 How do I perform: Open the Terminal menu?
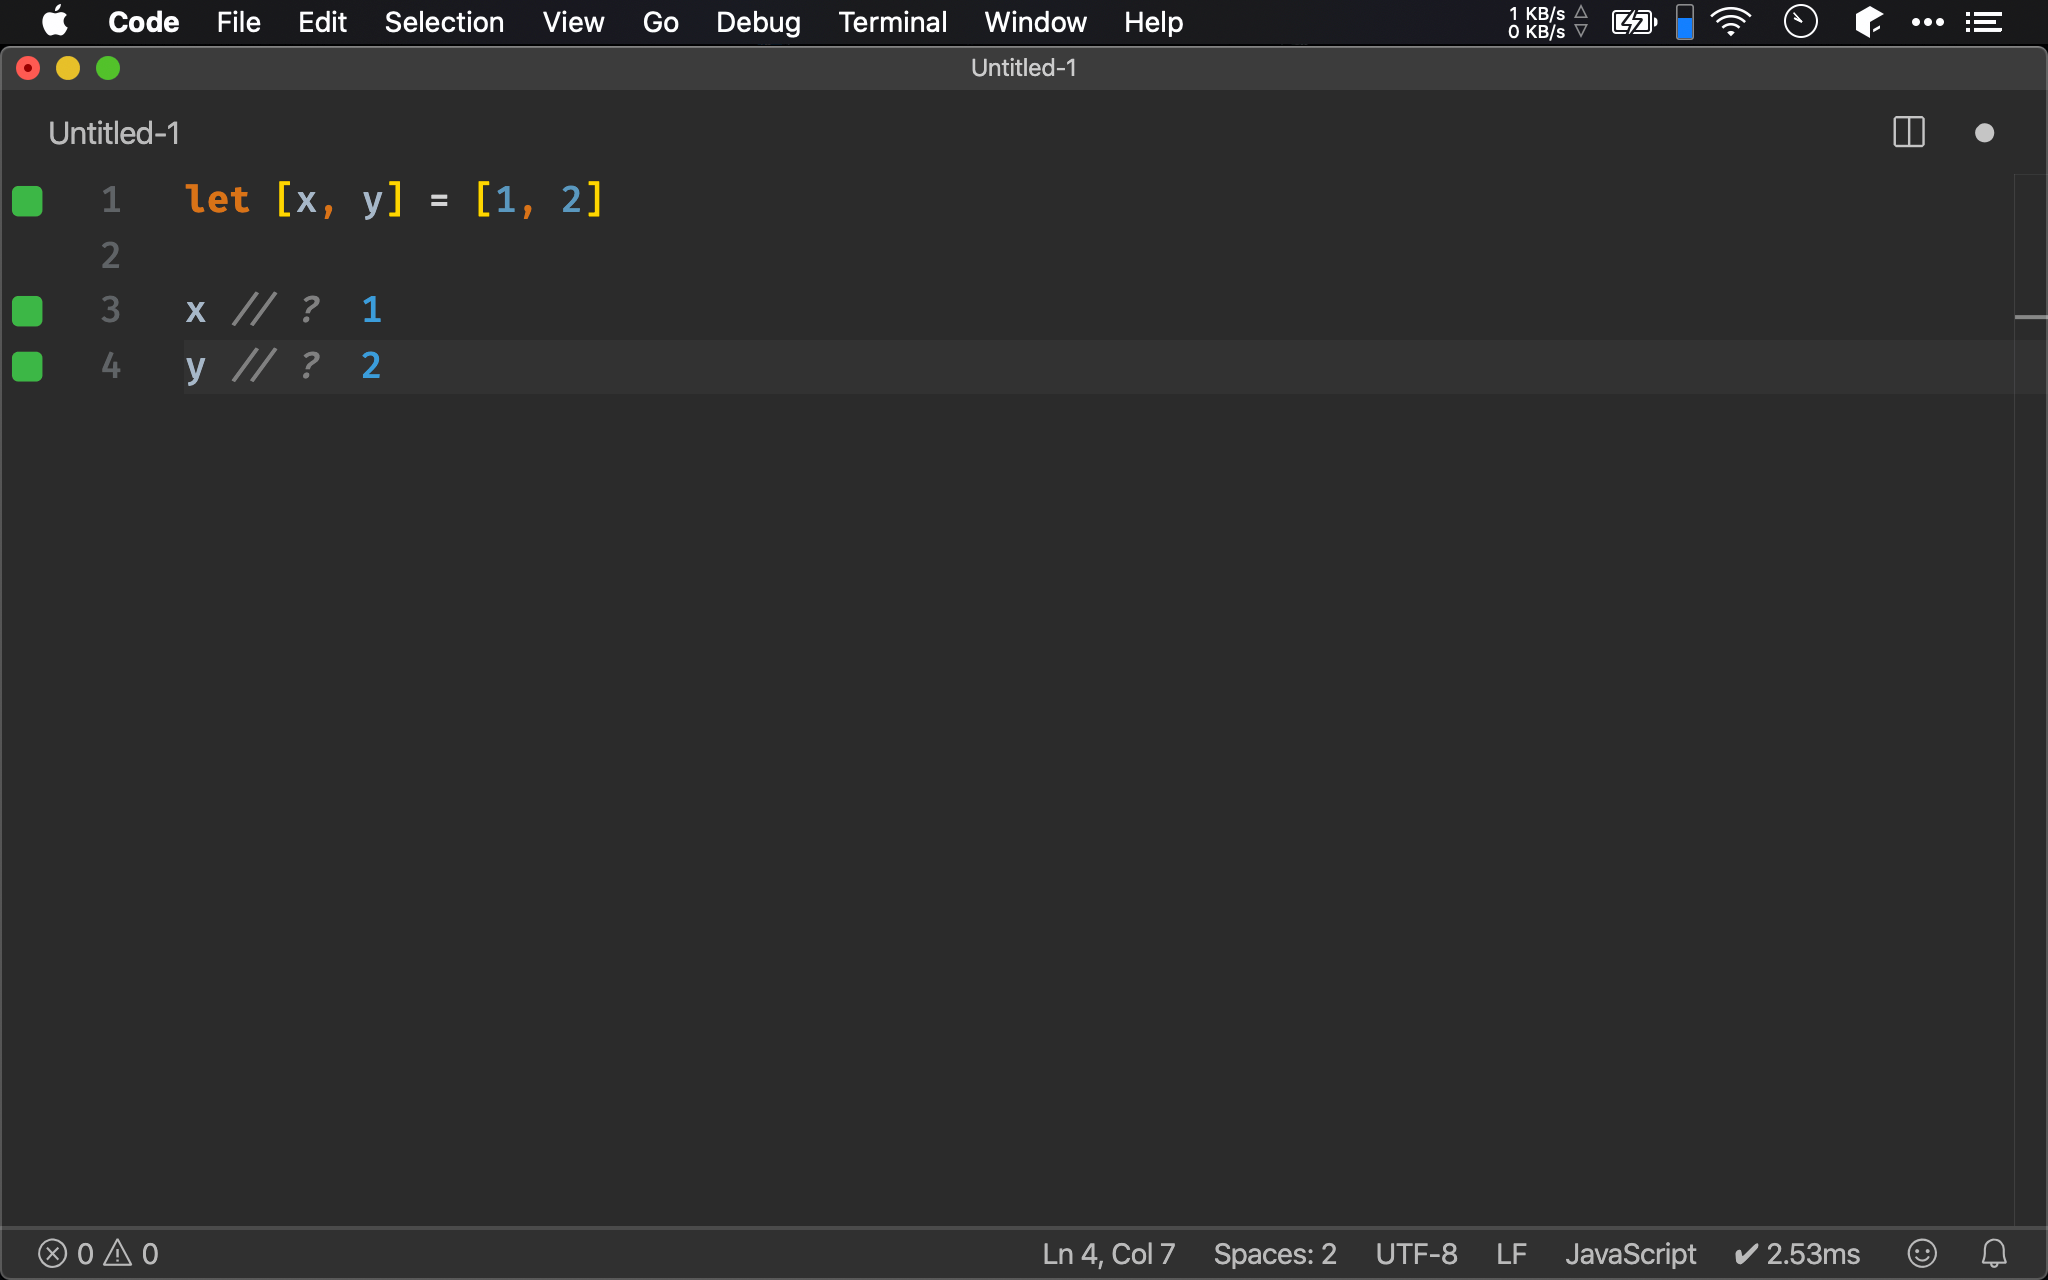[x=892, y=22]
